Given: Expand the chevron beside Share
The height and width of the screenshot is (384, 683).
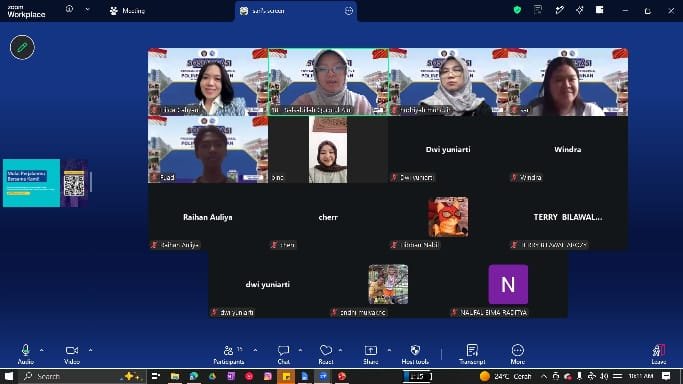Looking at the screenshot, I should (389, 350).
